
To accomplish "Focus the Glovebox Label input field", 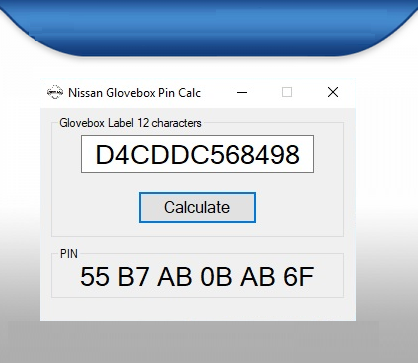I will 197,154.
